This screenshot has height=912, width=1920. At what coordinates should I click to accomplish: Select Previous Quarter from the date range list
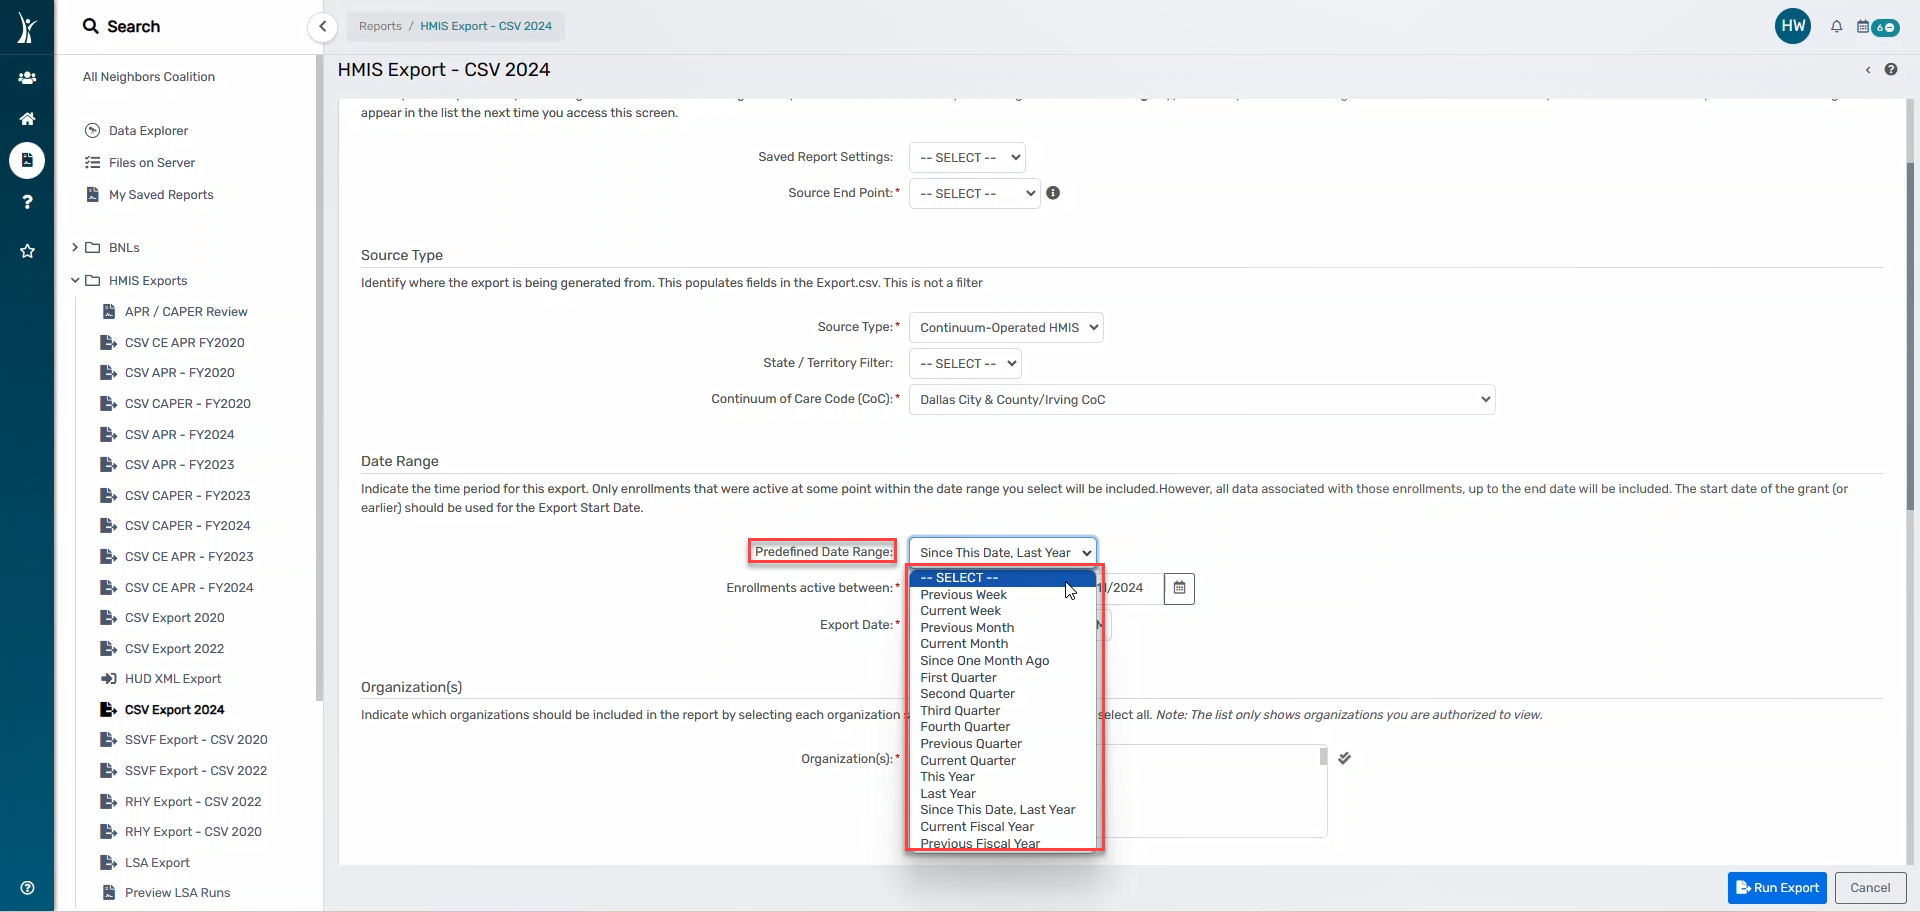970,744
